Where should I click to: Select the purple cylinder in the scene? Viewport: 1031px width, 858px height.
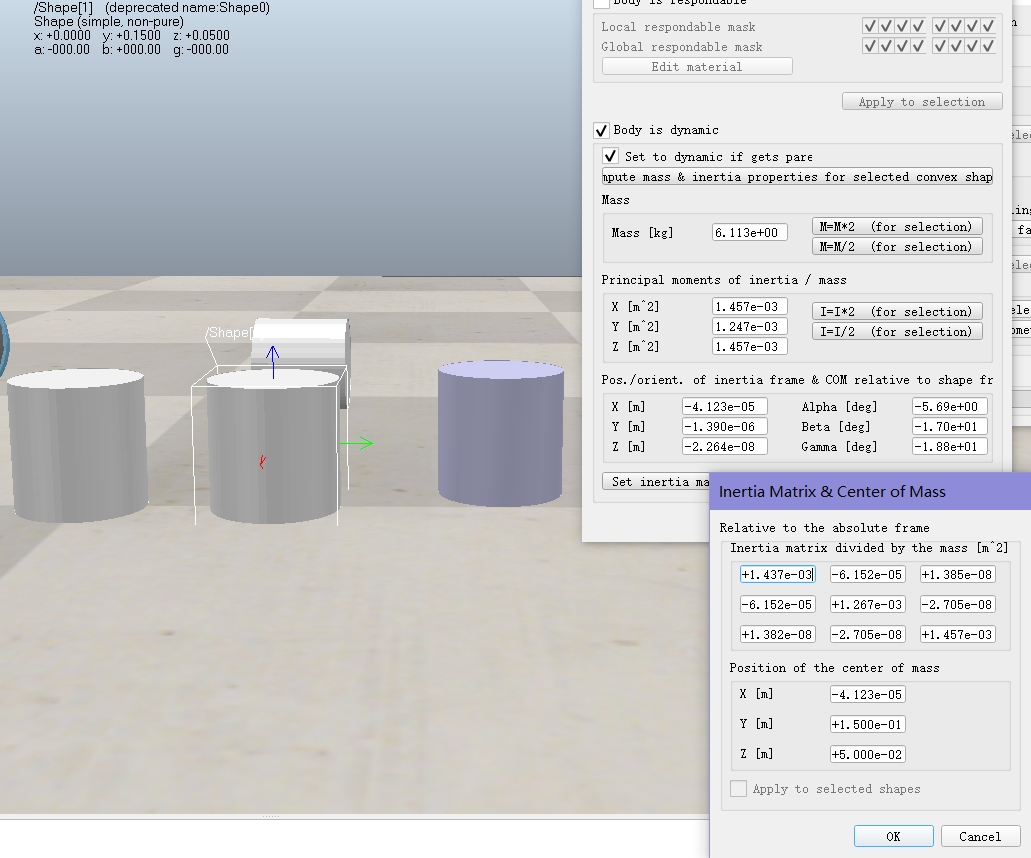point(500,435)
